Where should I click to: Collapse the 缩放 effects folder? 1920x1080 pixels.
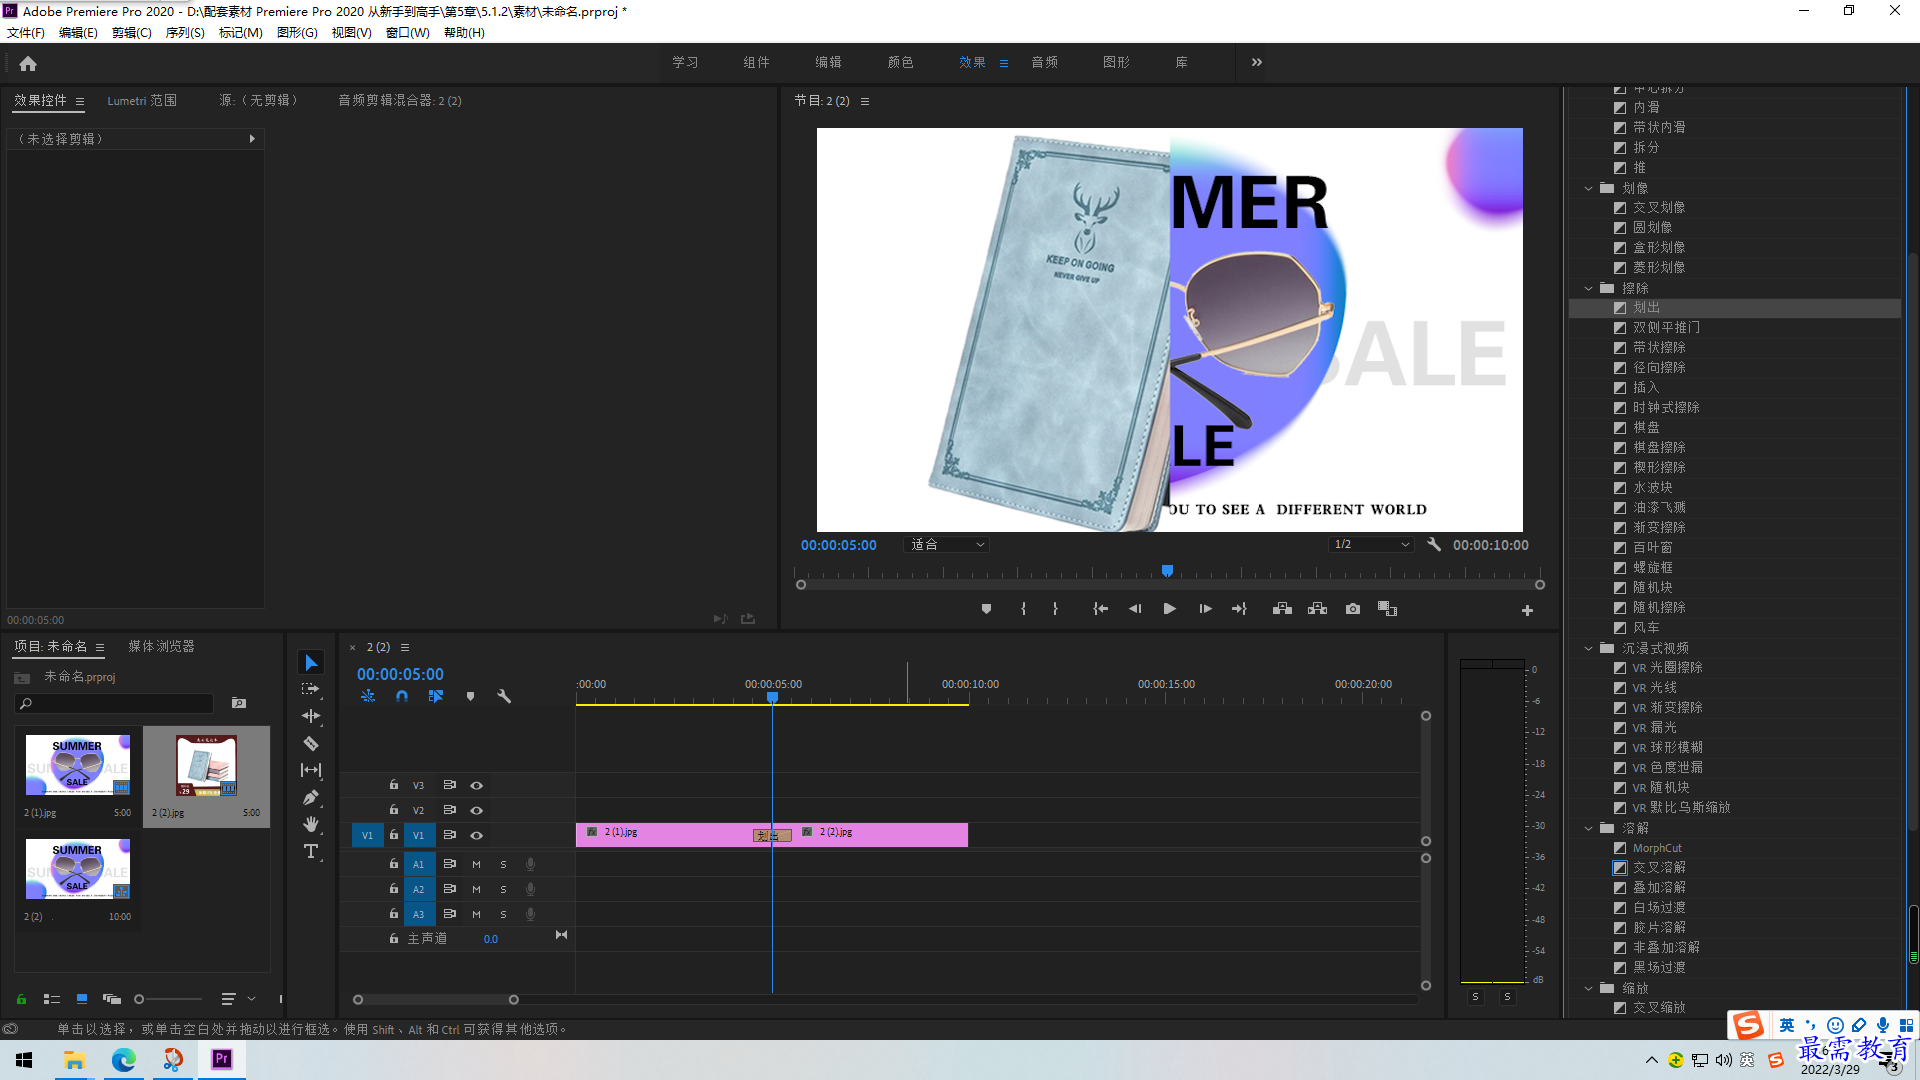pos(1589,988)
